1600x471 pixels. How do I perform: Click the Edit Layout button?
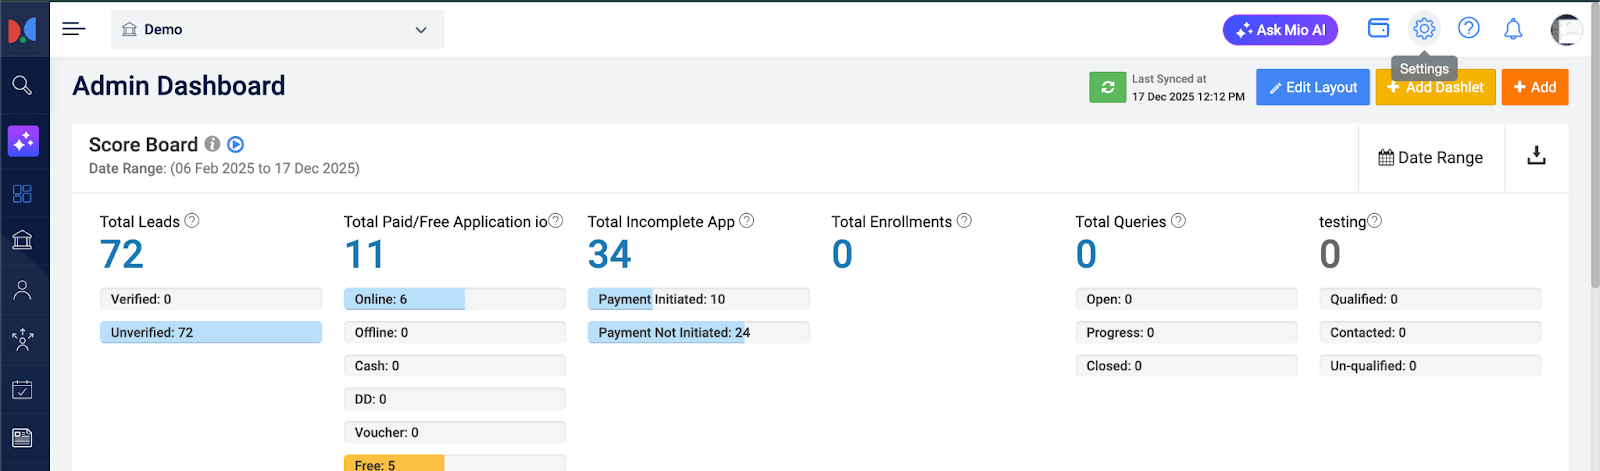(x=1312, y=87)
